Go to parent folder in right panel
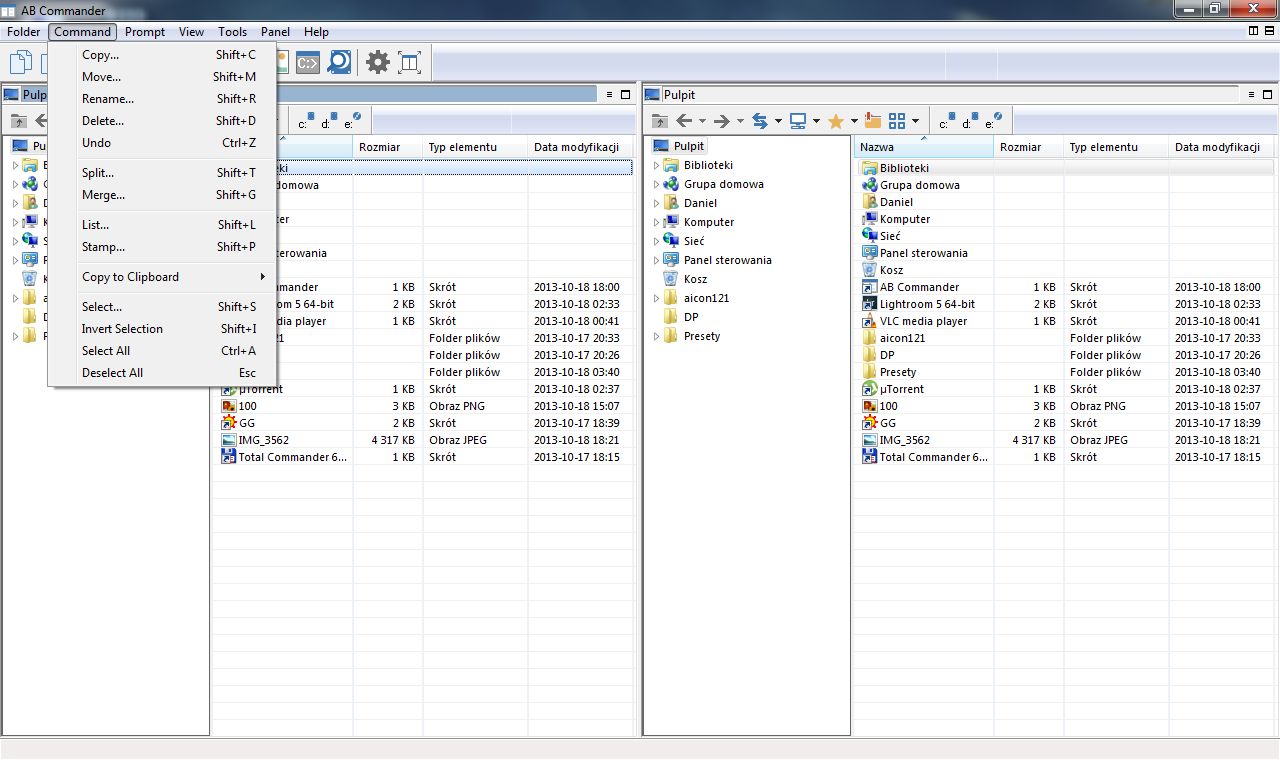Screen dimensions: 1280x760 pyautogui.click(x=659, y=121)
